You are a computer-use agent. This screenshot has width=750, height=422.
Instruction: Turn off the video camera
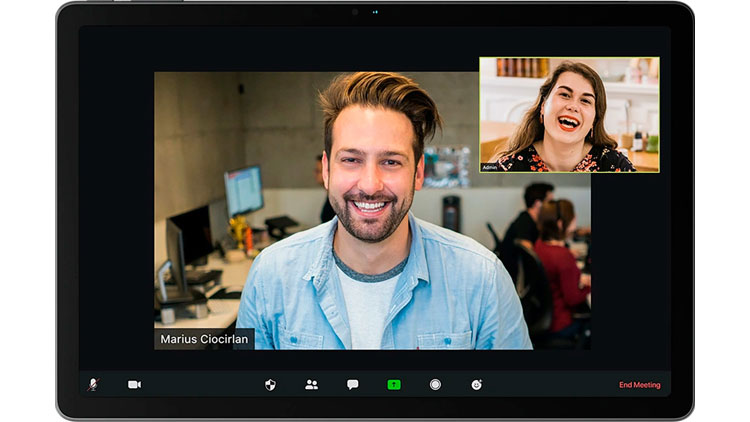click(134, 384)
